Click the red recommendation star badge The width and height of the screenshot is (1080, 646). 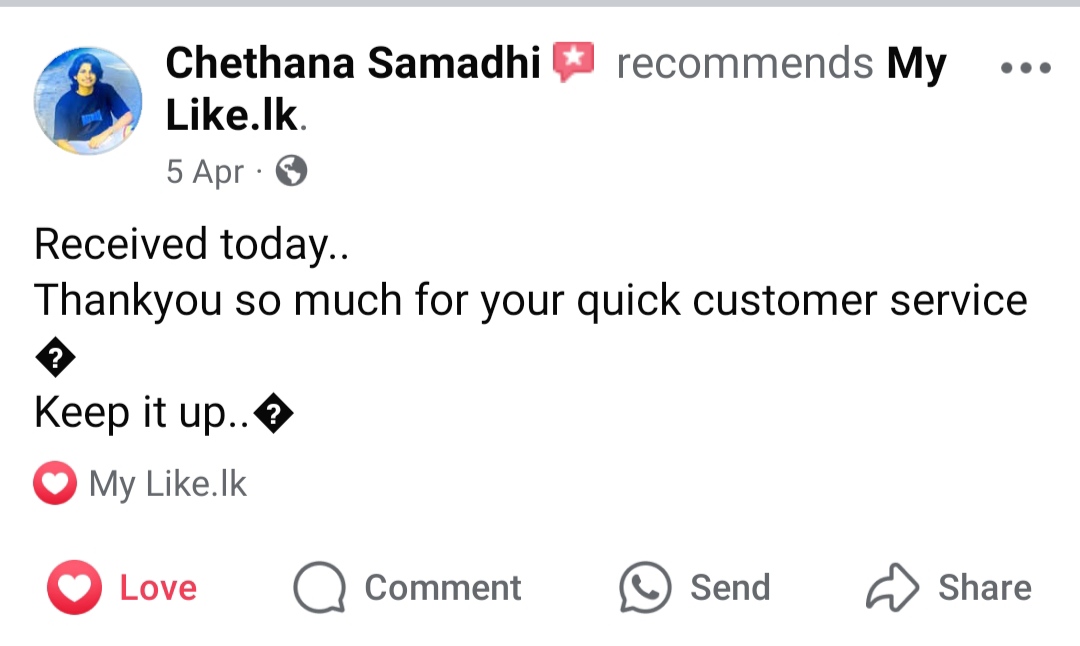click(x=574, y=63)
